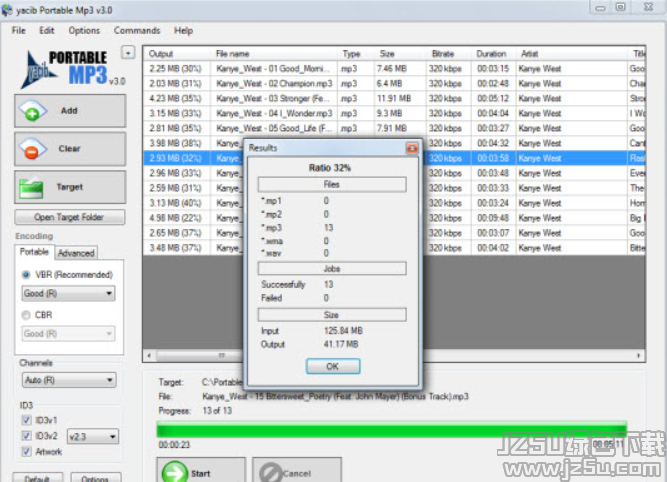Image resolution: width=667 pixels, height=482 pixels.
Task: Close the Results dialog with the red X
Action: pos(412,148)
